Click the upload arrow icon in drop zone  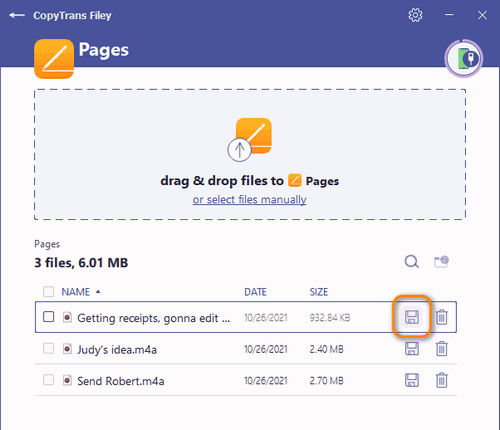pos(239,150)
